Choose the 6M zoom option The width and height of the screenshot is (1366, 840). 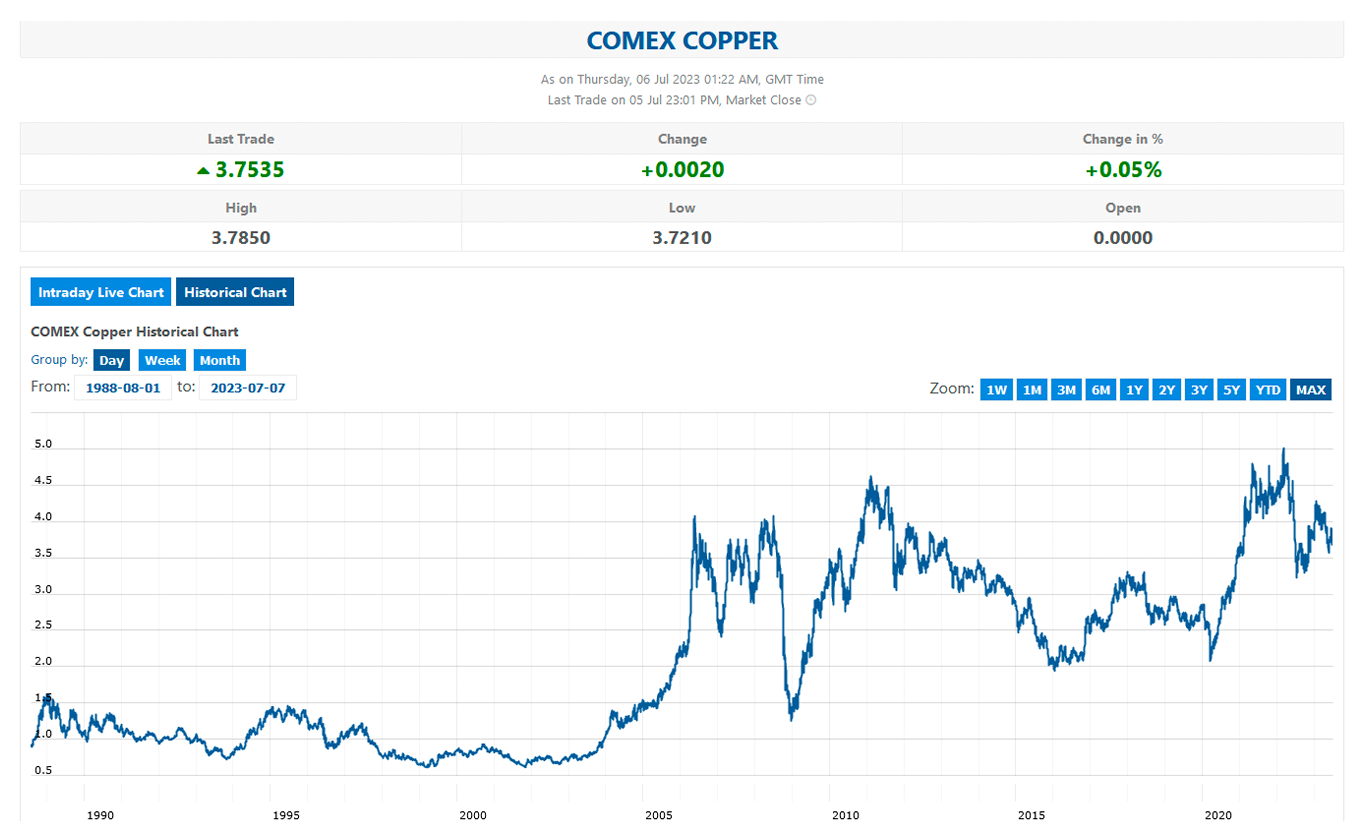(1100, 390)
